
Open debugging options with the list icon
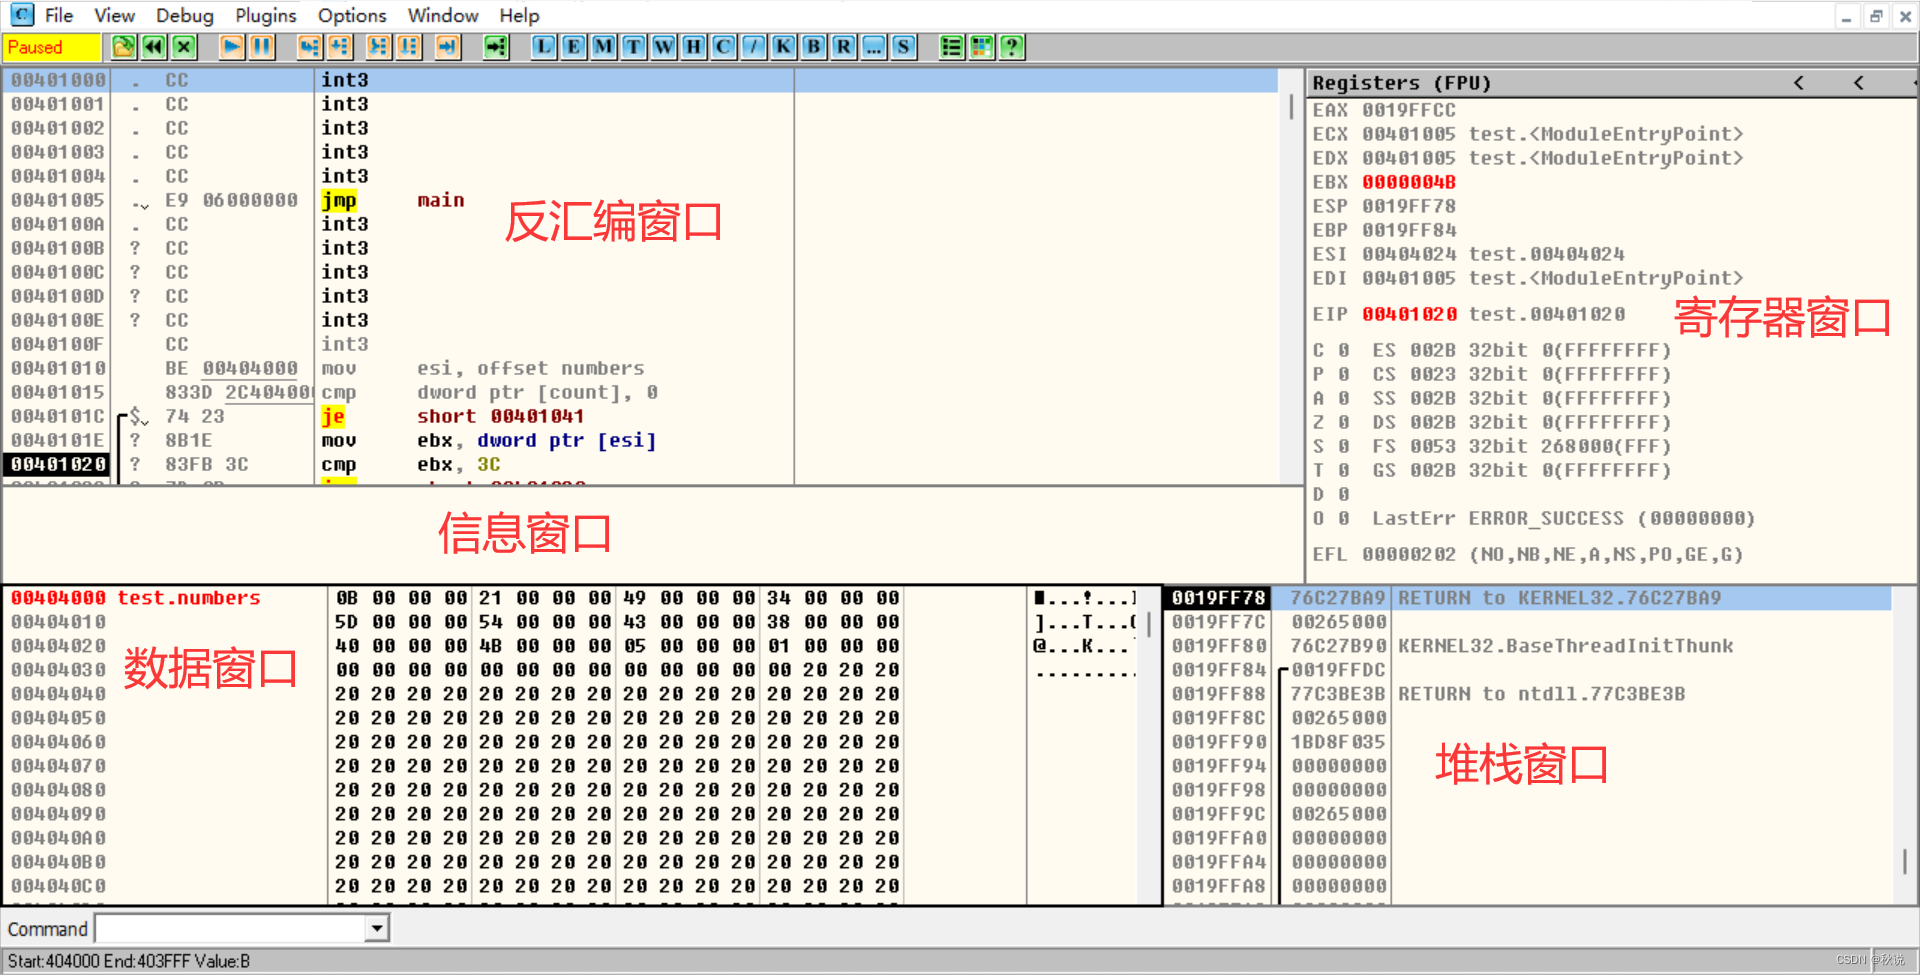point(952,47)
